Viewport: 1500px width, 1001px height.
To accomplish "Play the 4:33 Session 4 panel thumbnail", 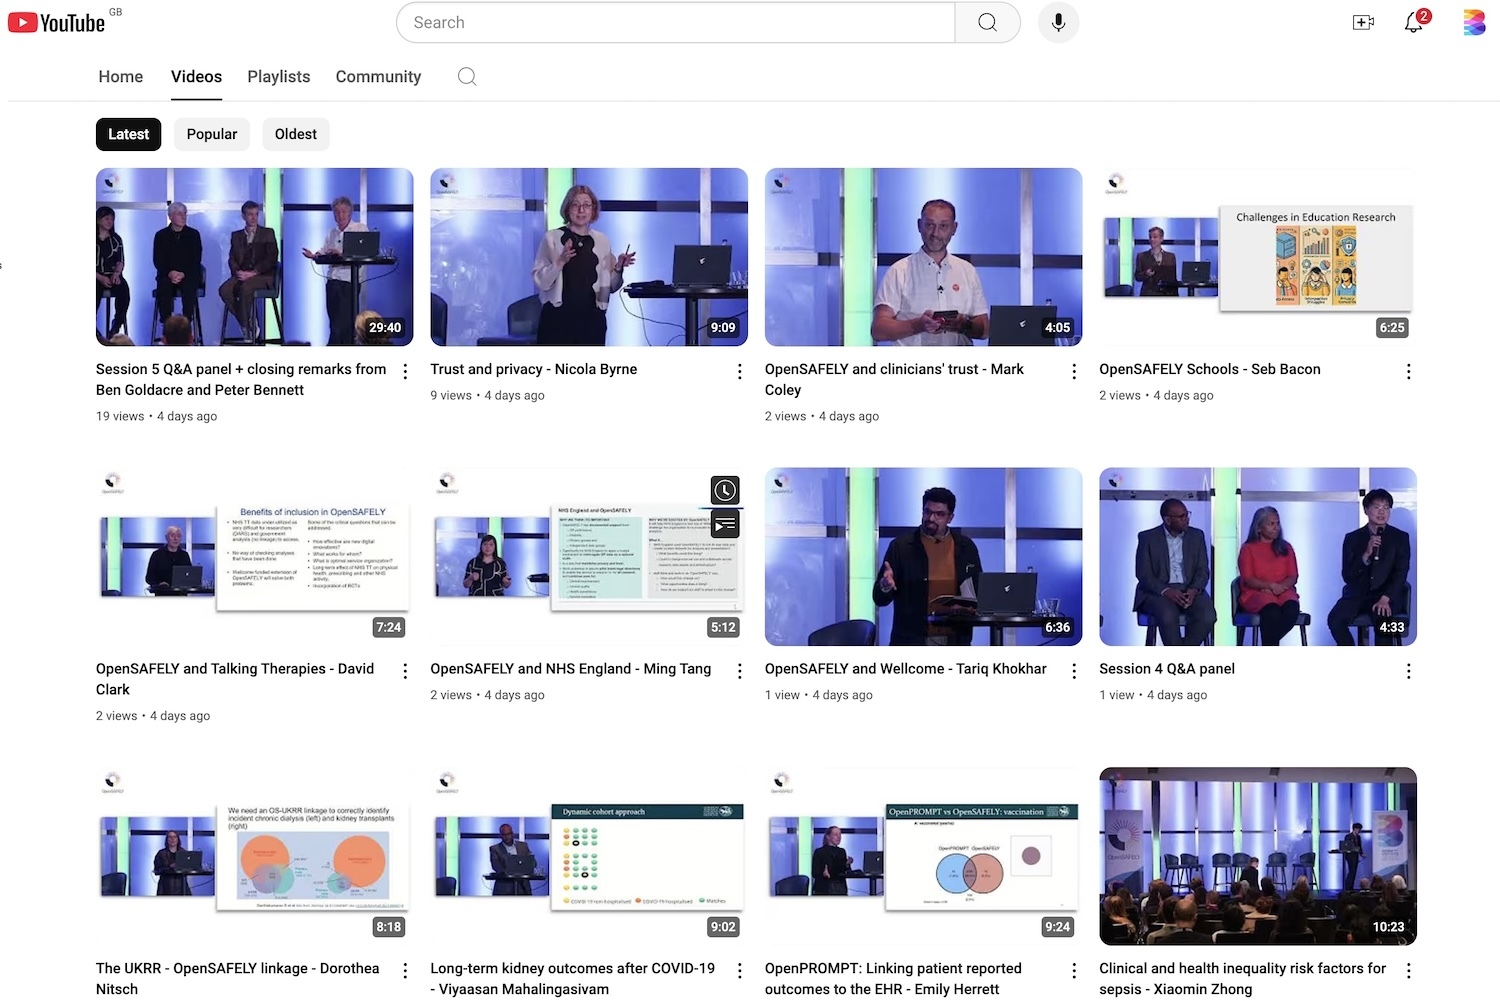I will [x=1258, y=557].
